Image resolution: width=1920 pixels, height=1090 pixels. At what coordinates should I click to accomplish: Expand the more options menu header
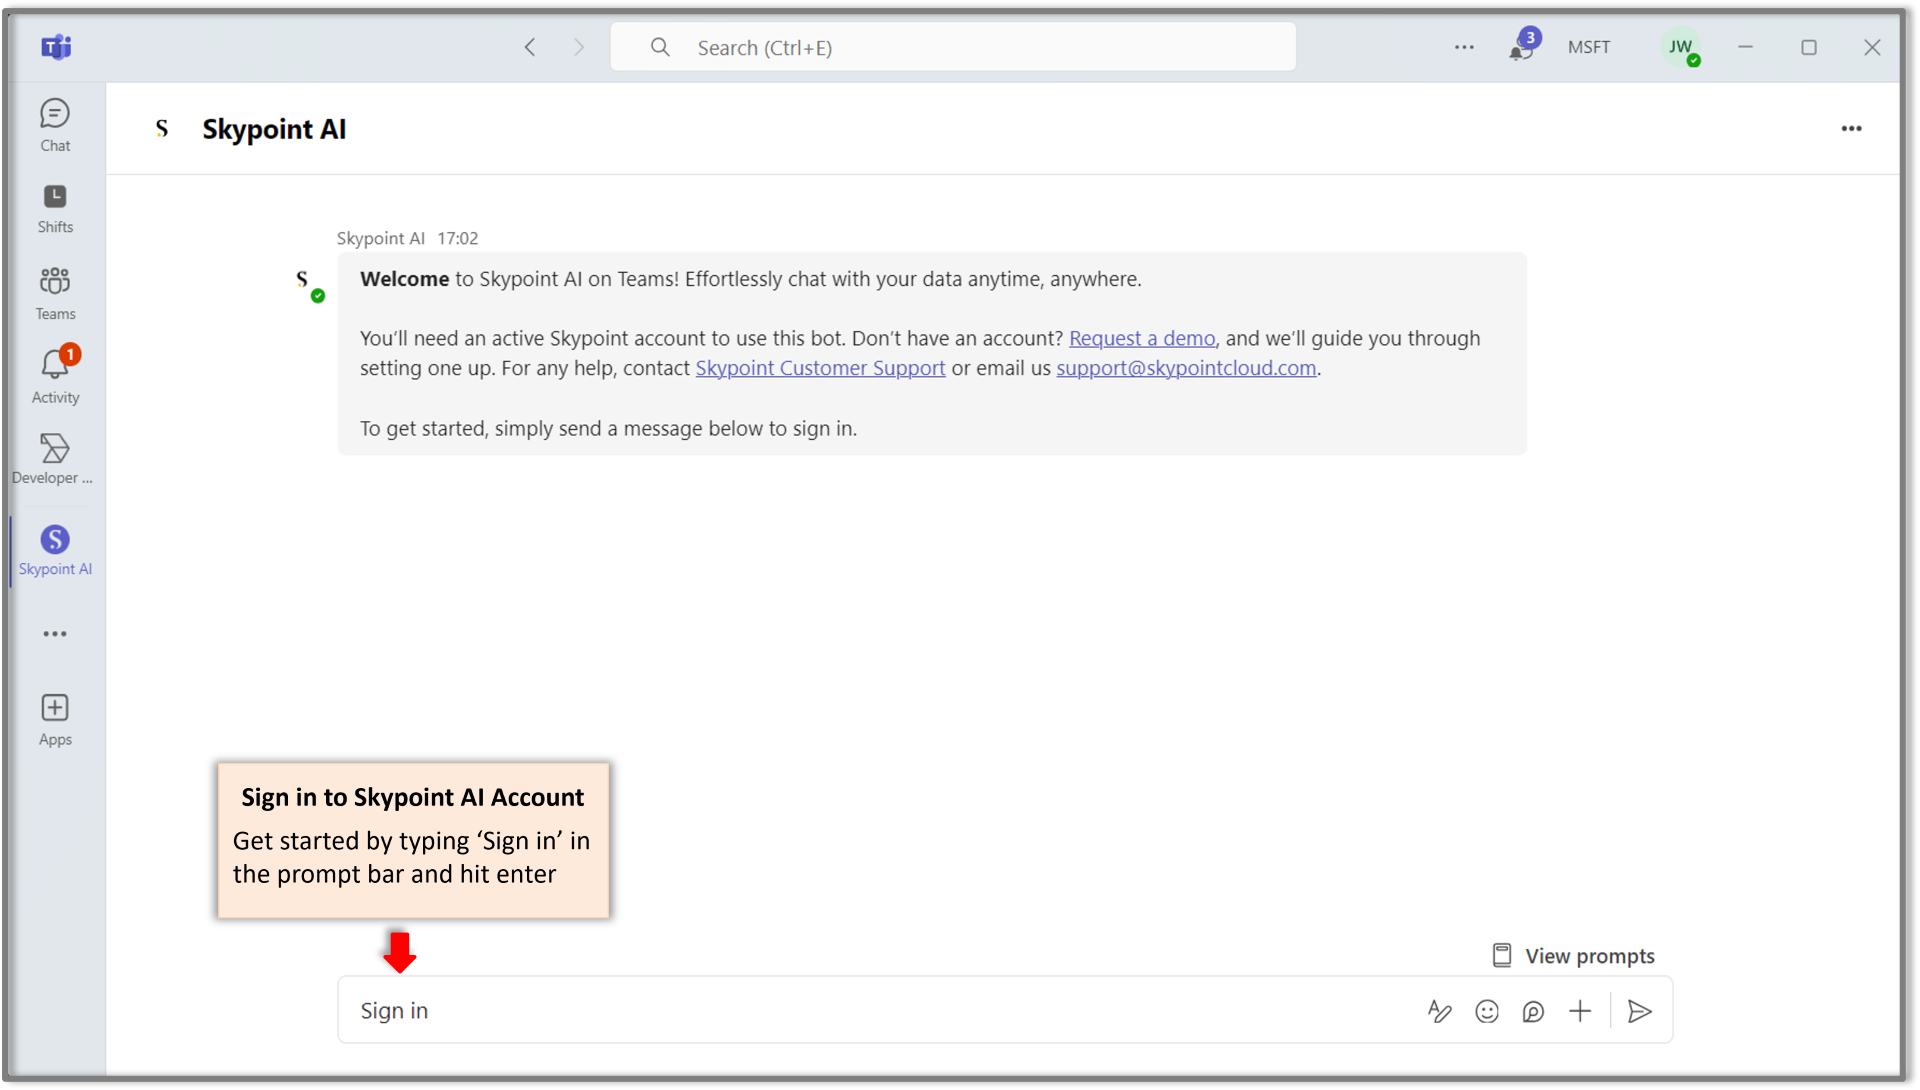[1851, 128]
